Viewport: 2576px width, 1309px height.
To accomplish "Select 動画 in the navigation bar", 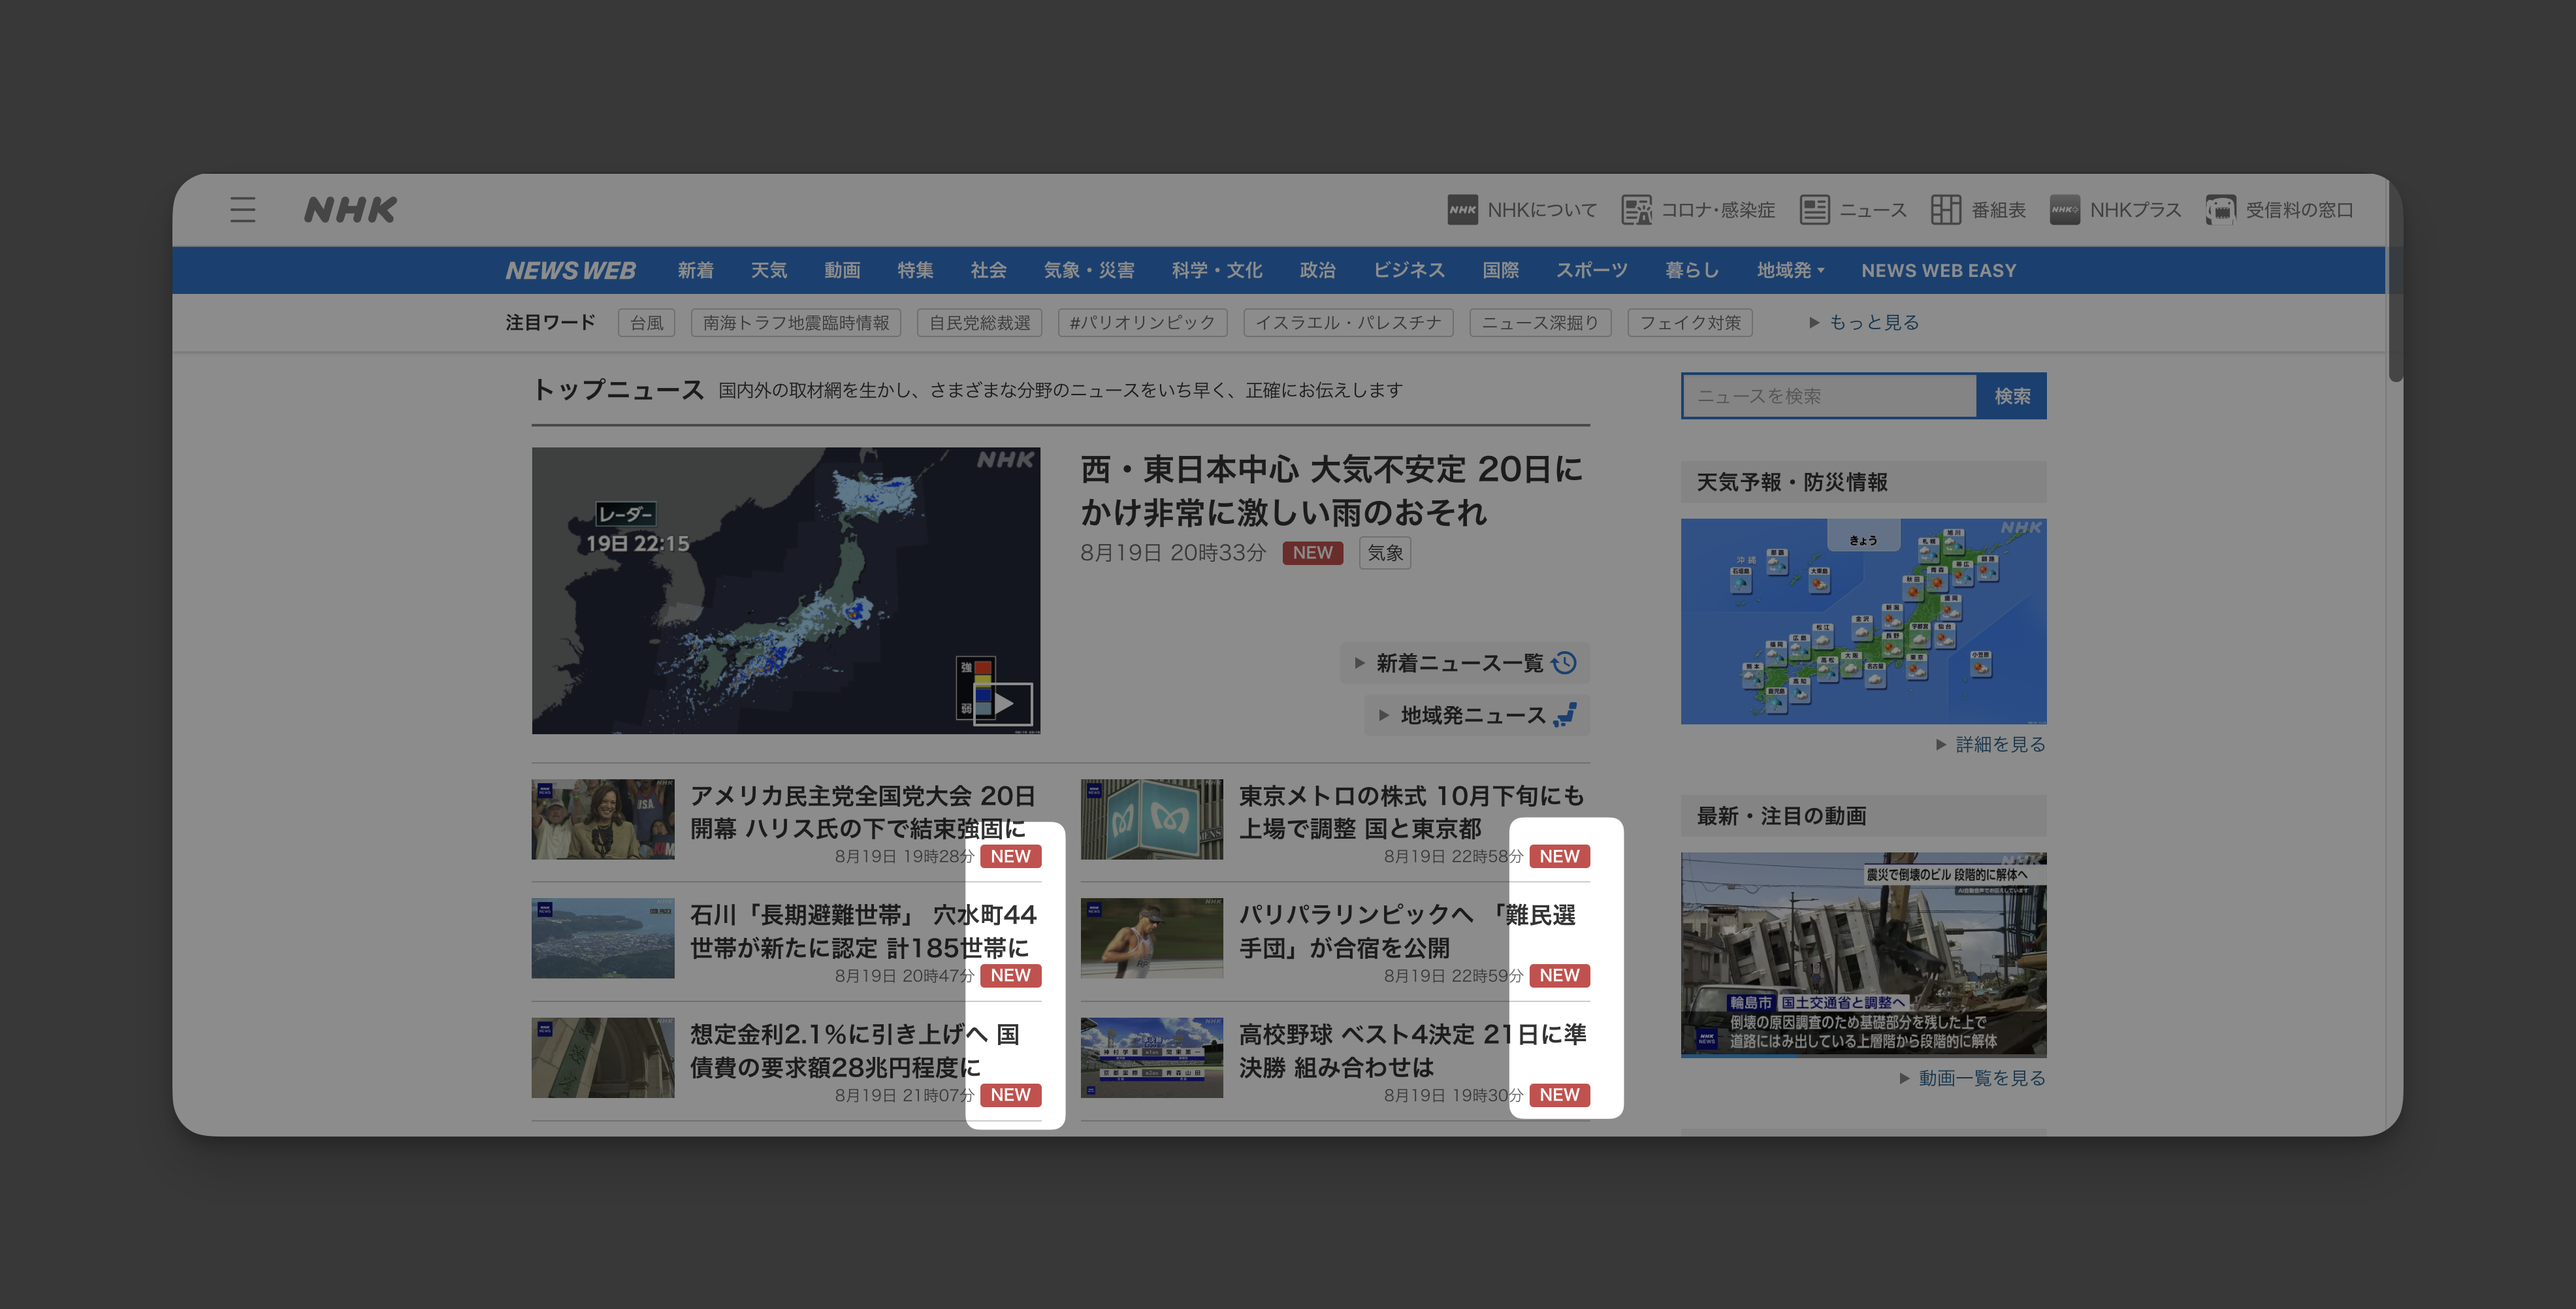I will coord(842,271).
